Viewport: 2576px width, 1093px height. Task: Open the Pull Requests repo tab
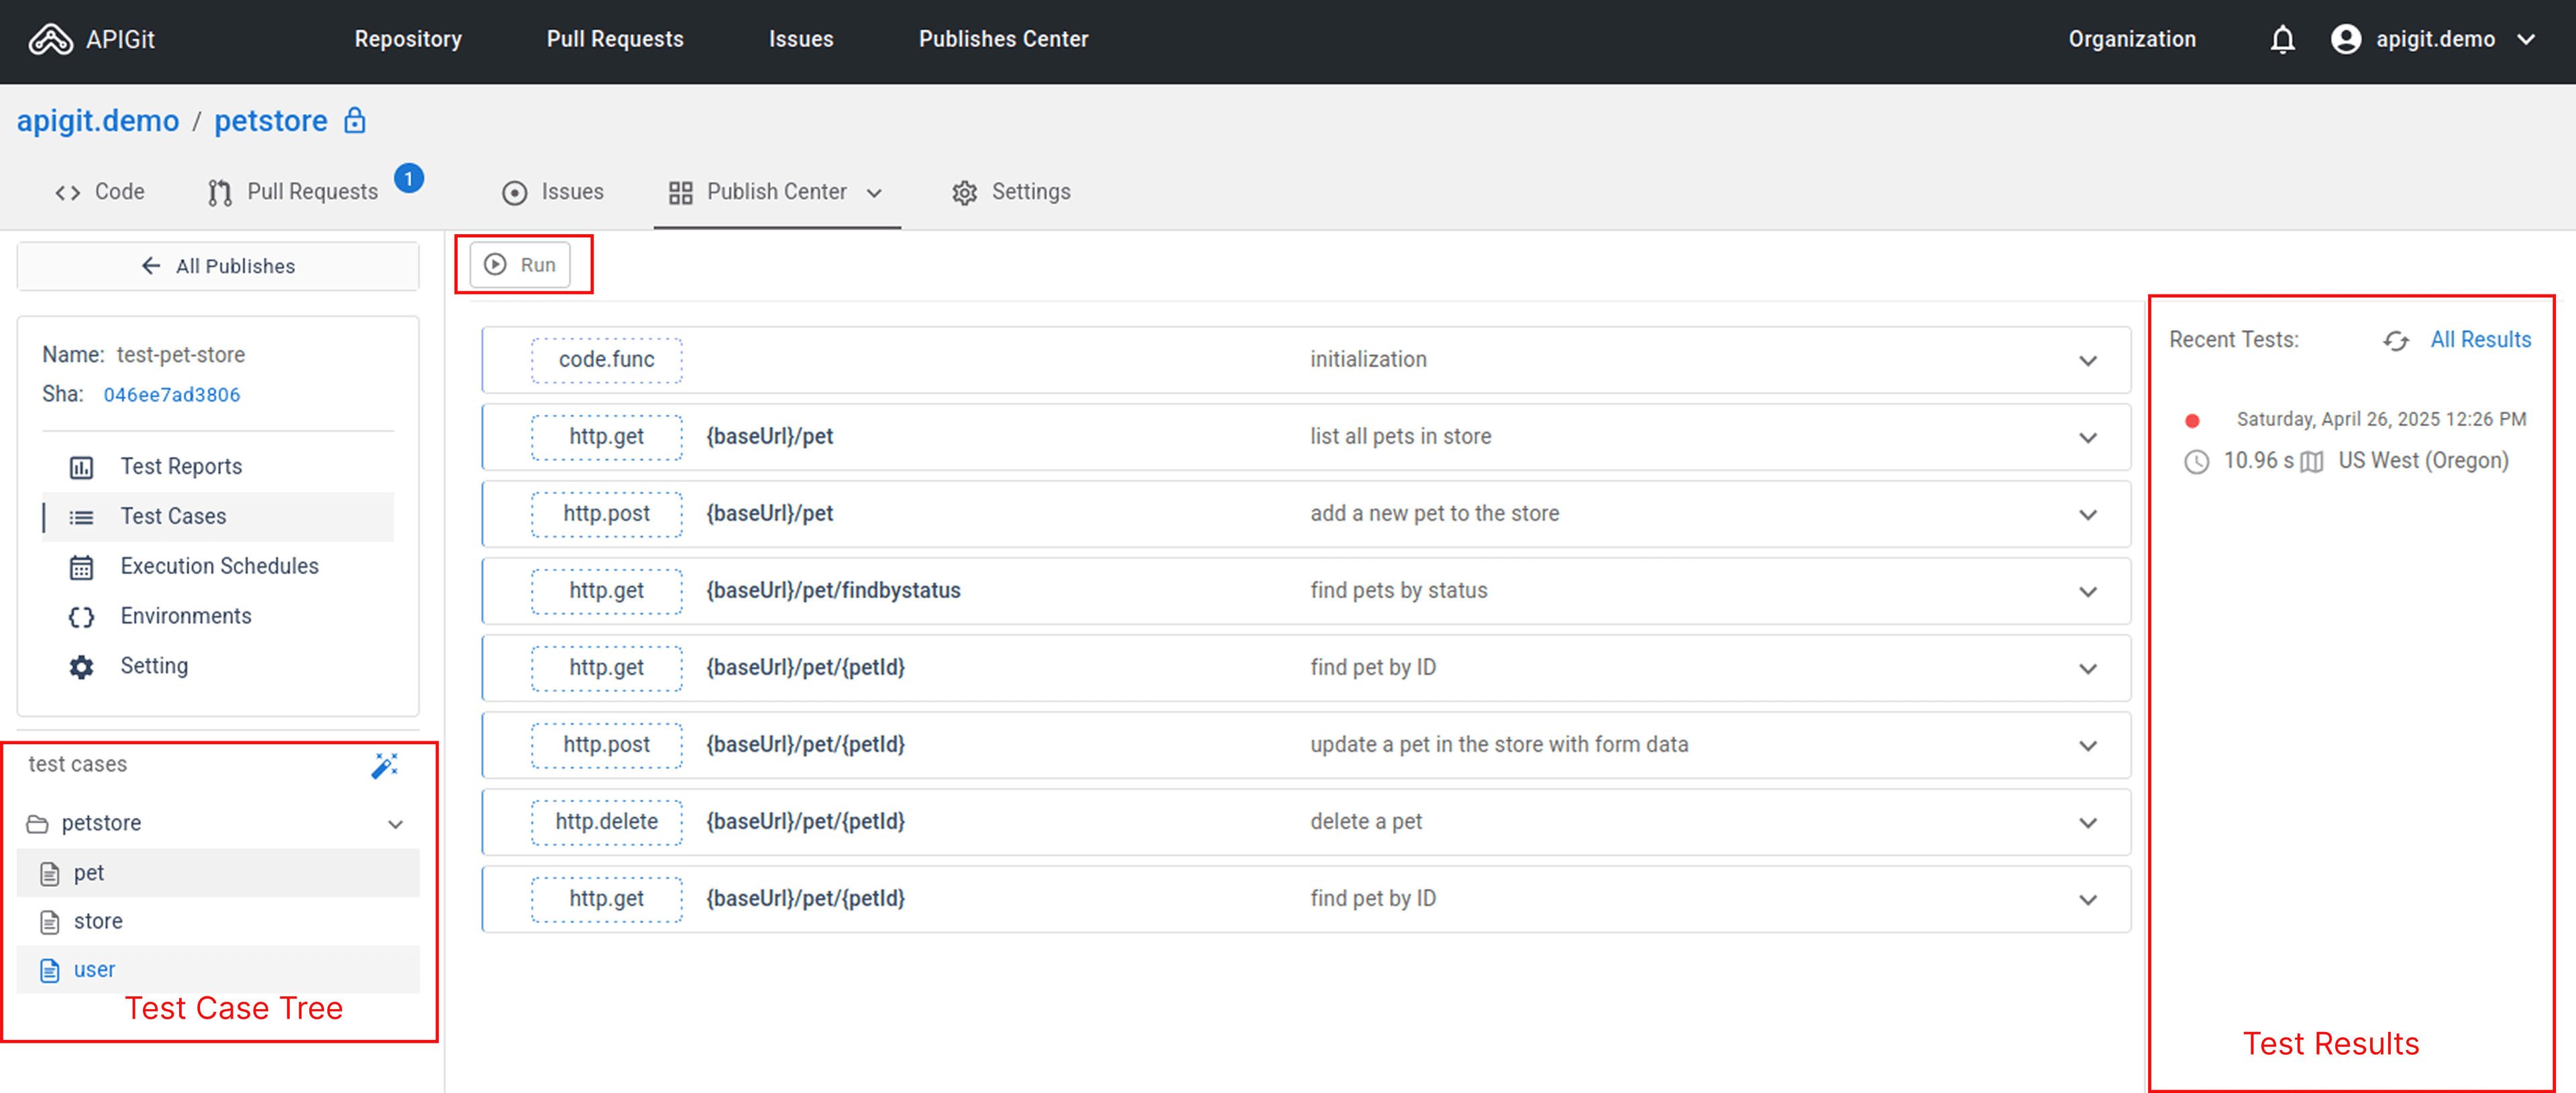(x=293, y=192)
